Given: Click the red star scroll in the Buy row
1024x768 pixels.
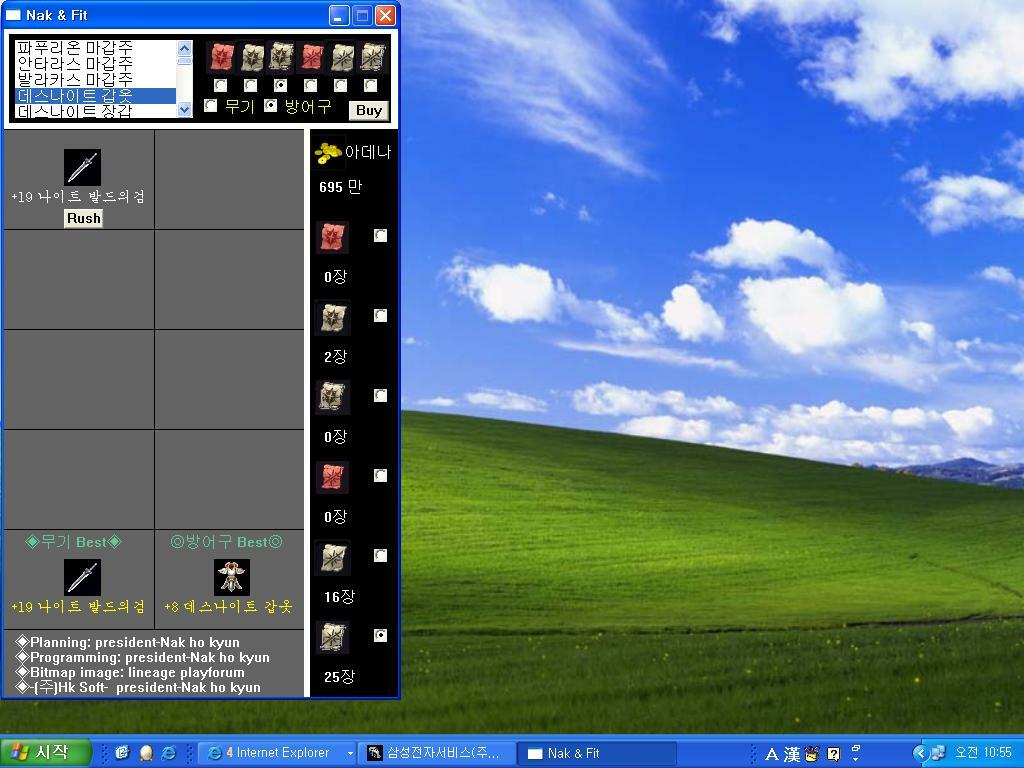Looking at the screenshot, I should pos(221,57).
